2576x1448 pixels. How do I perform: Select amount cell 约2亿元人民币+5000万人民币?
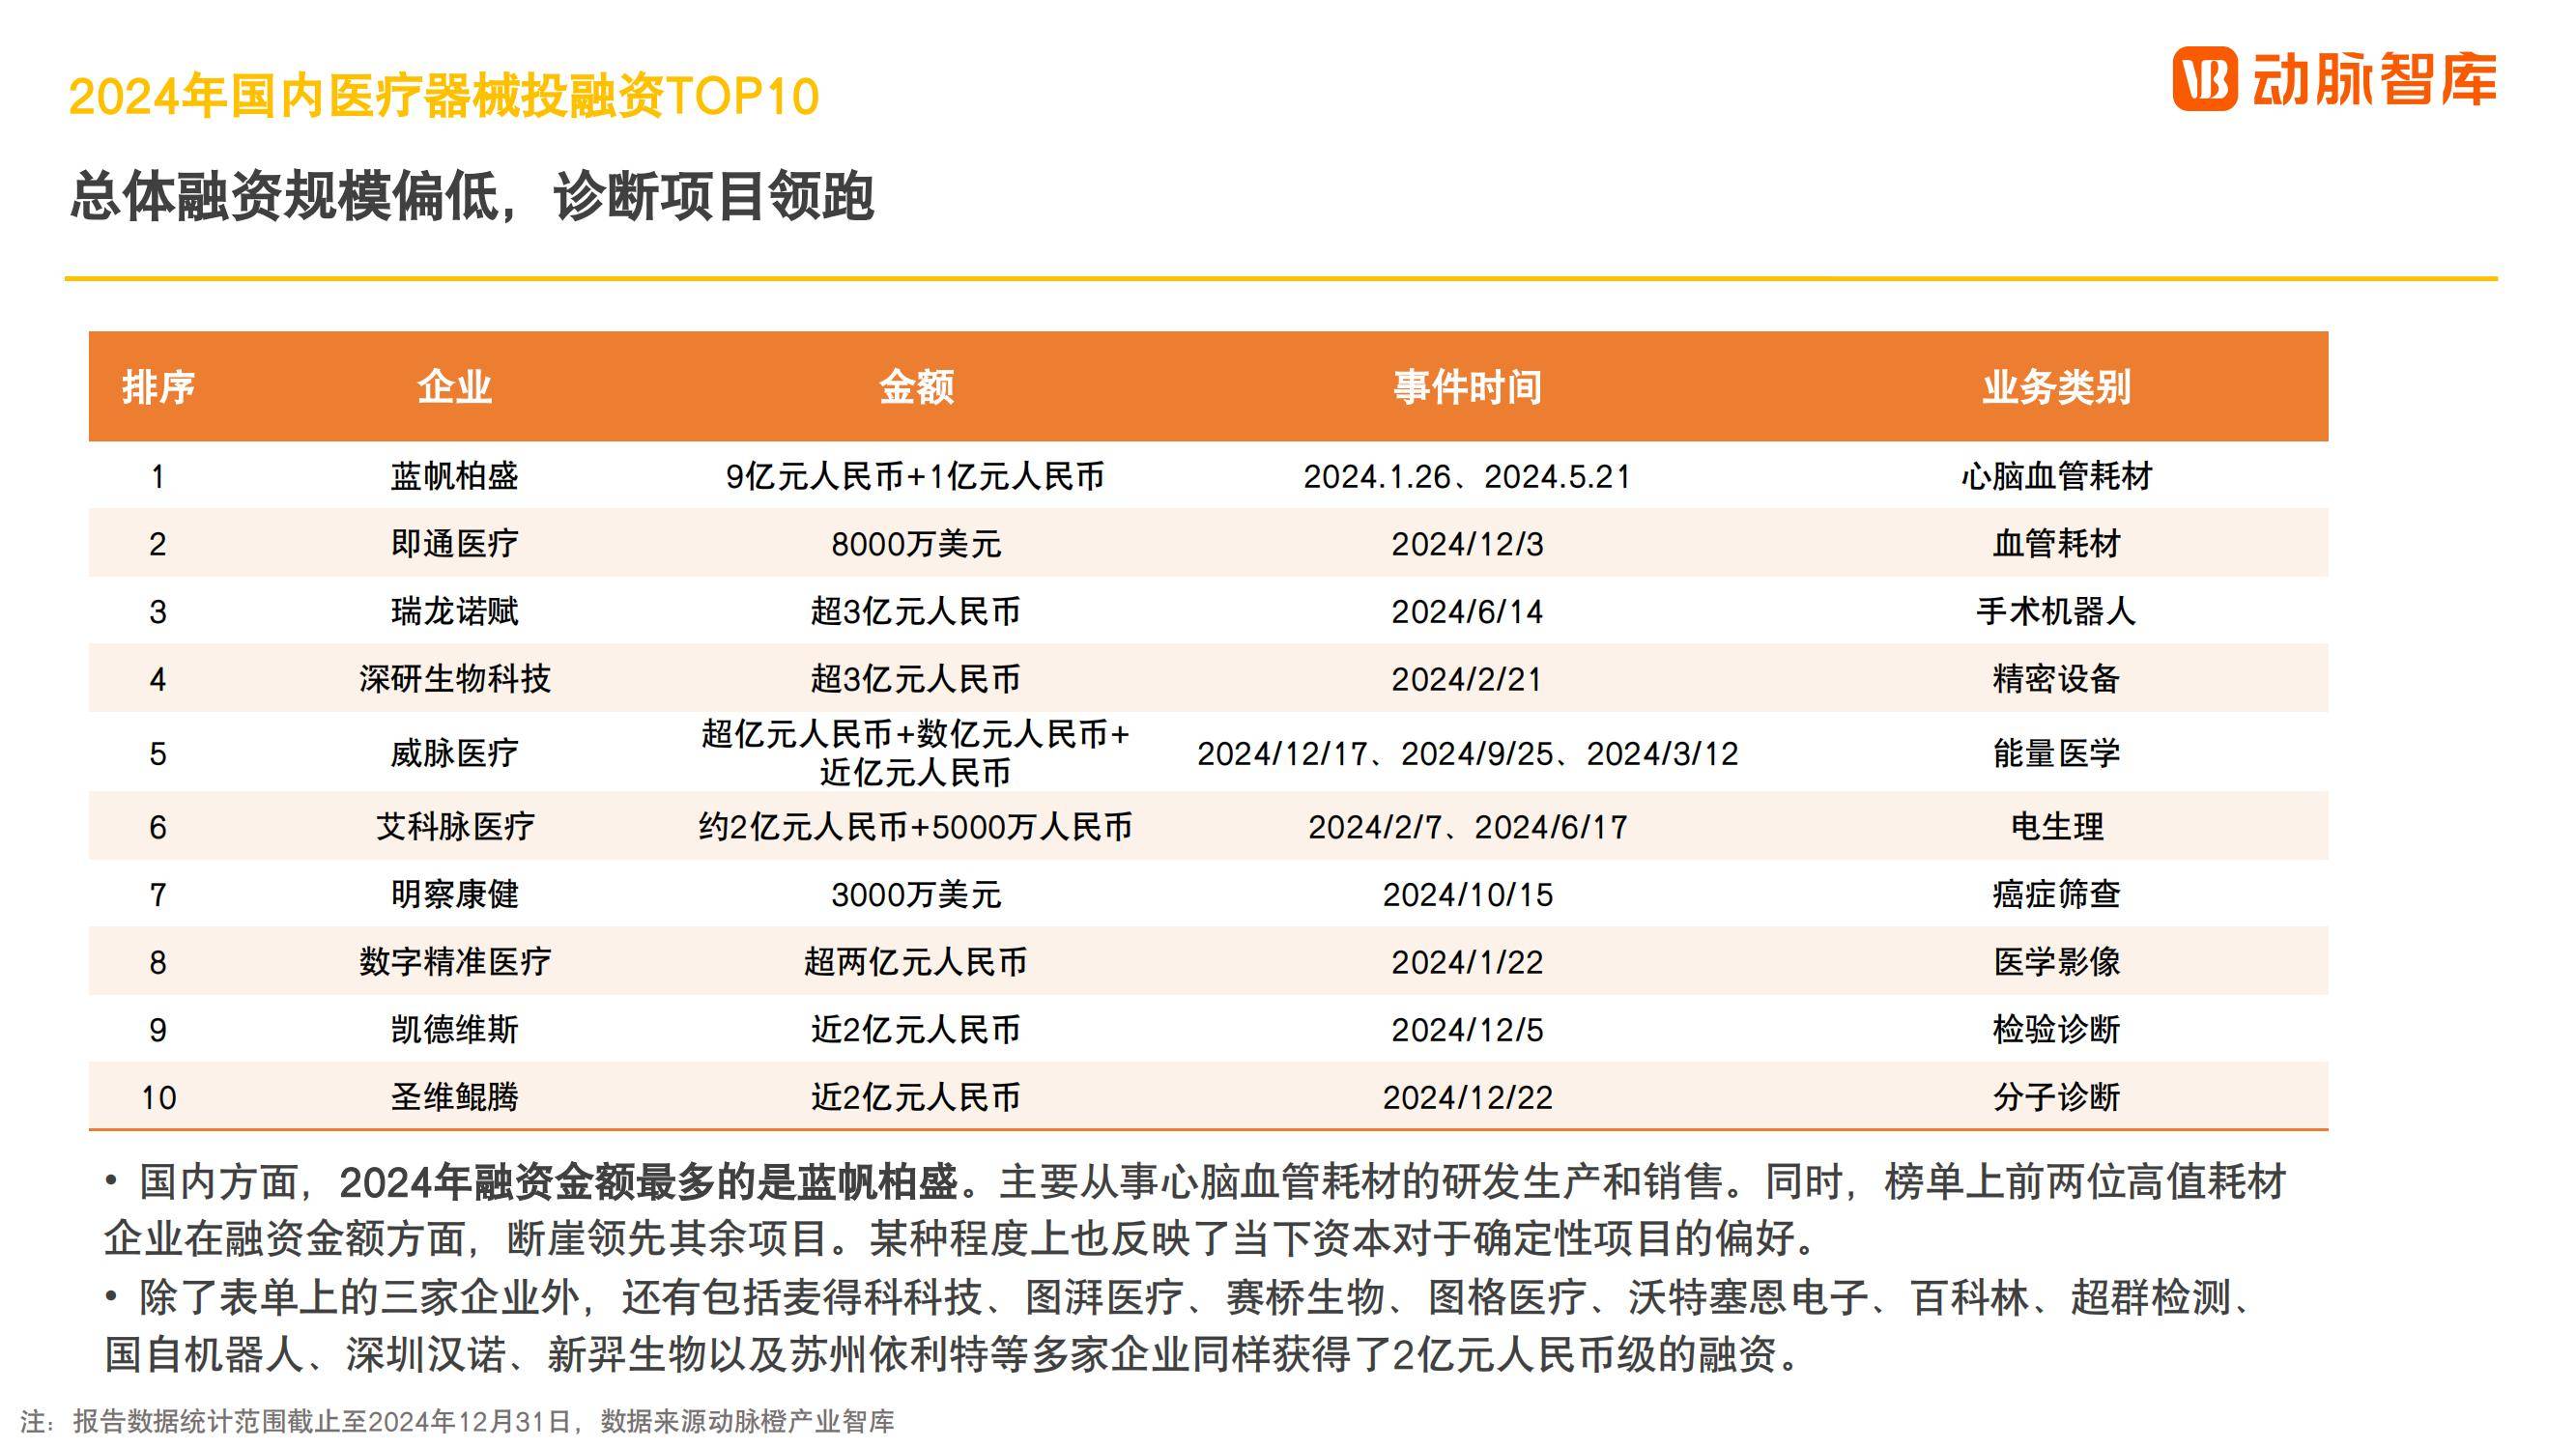coord(915,827)
